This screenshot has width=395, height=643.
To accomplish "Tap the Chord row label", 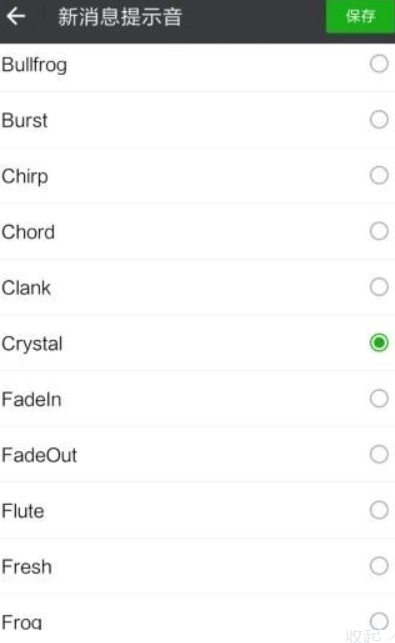I will pos(28,232).
